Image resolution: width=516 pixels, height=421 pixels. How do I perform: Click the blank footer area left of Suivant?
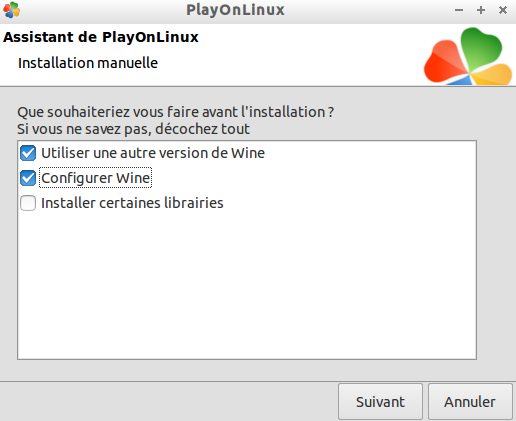coord(167,402)
